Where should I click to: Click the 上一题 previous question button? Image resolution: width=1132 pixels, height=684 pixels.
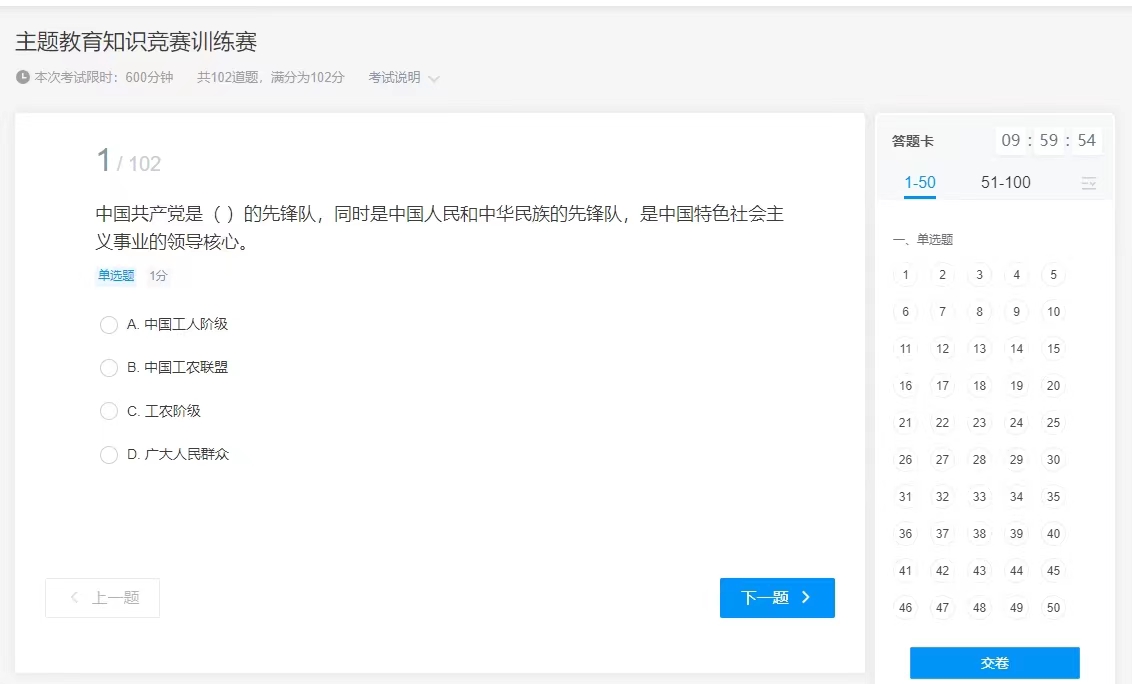coord(103,597)
